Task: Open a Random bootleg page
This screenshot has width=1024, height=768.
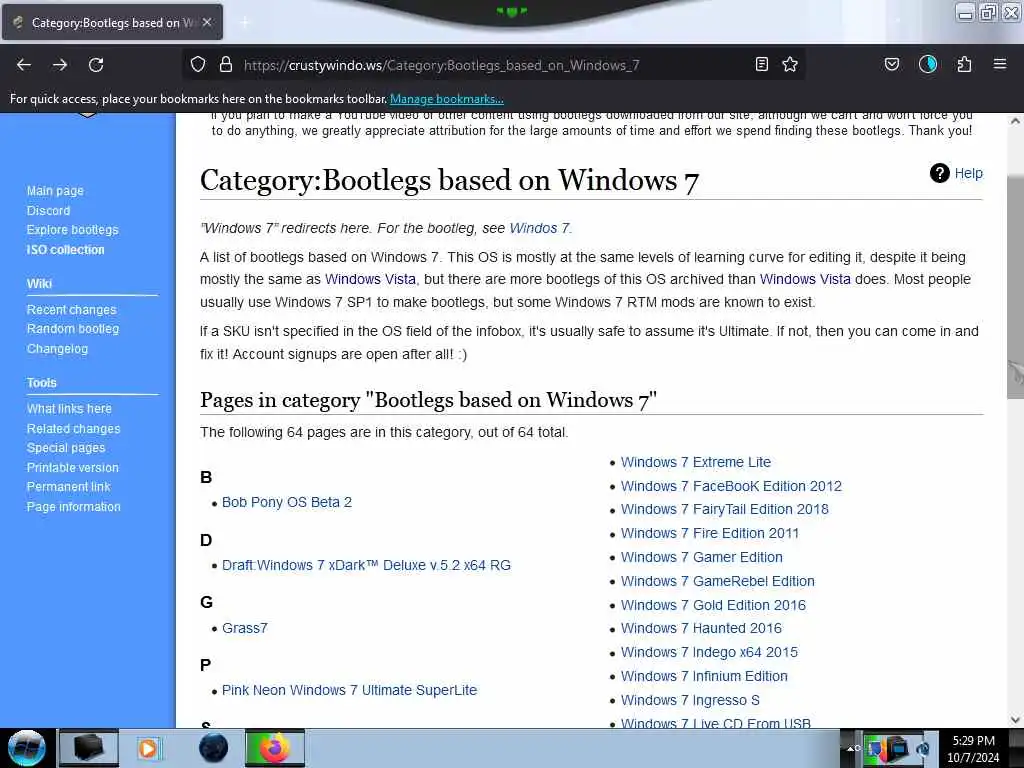Action: pos(72,328)
